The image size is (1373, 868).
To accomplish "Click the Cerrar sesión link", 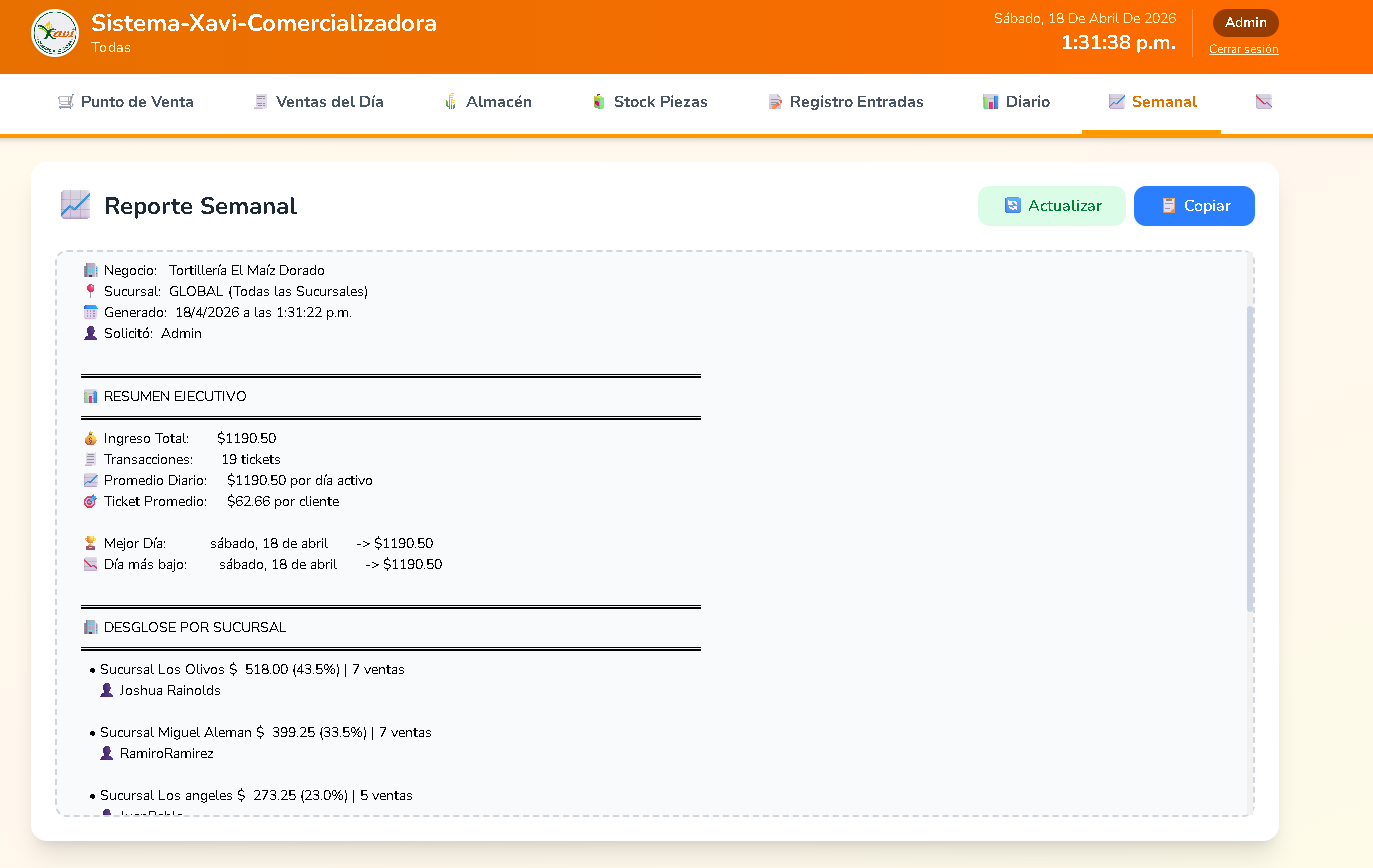I will tap(1243, 49).
